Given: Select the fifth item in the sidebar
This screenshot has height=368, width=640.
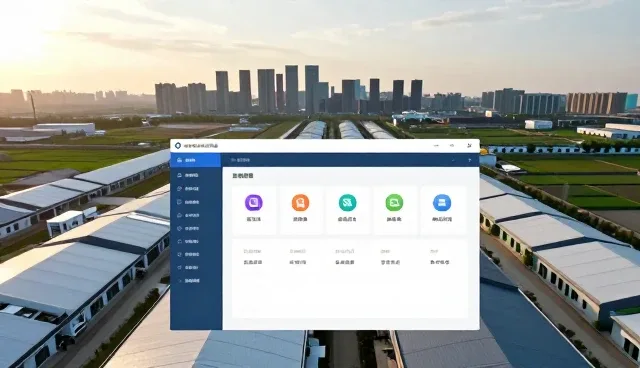Looking at the screenshot, I should [x=196, y=215].
